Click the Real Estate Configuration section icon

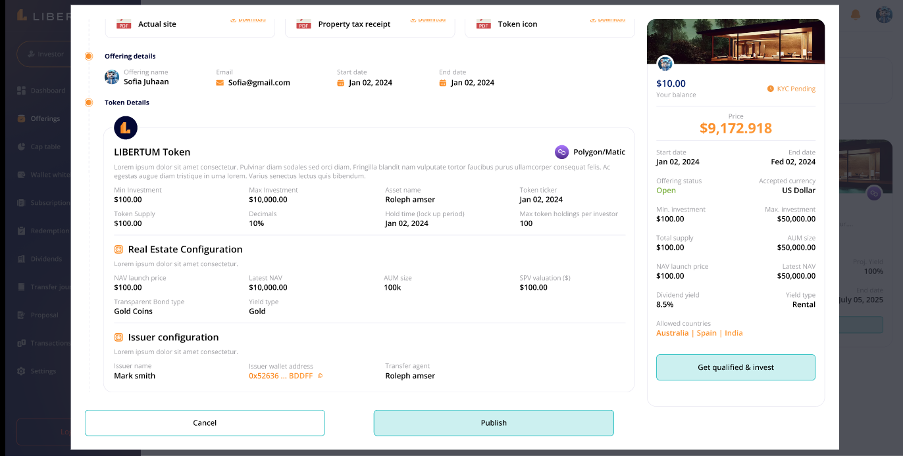point(119,249)
